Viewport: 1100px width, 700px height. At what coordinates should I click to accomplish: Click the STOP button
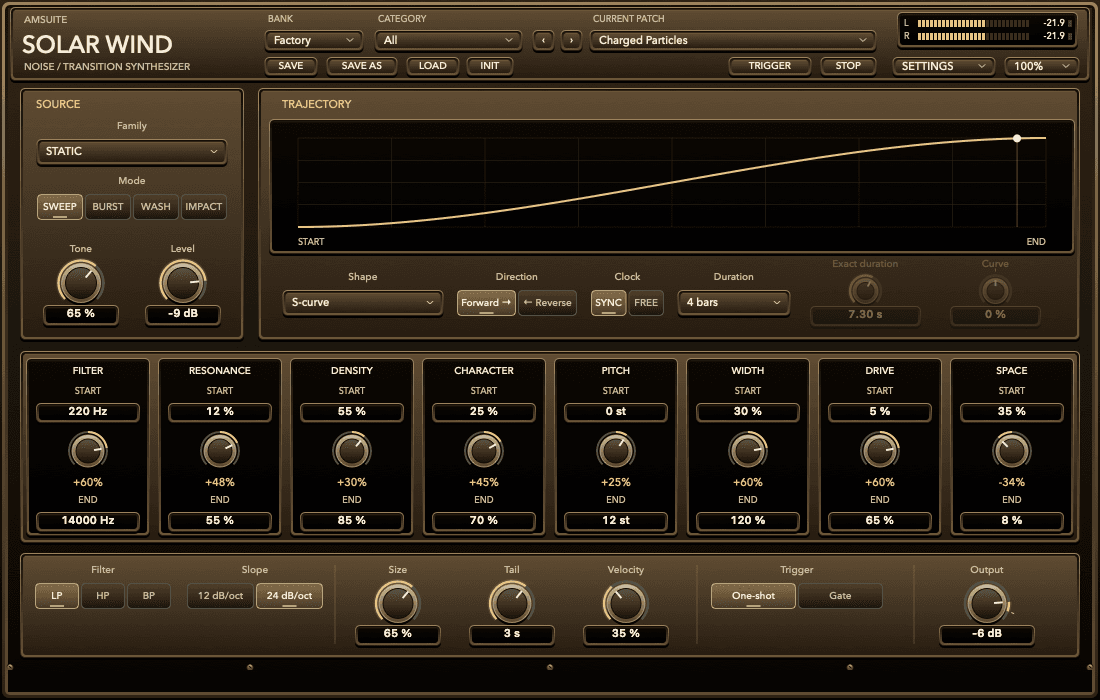pos(847,66)
